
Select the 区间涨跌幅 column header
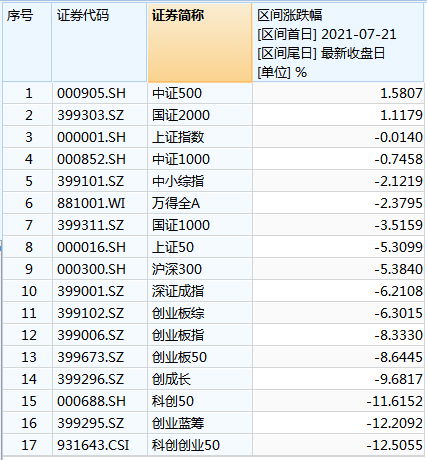[338, 42]
